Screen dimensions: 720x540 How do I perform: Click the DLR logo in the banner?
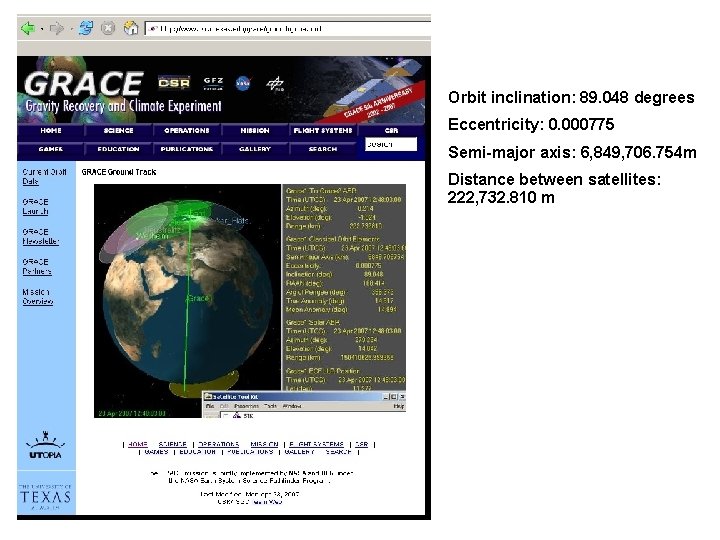276,84
